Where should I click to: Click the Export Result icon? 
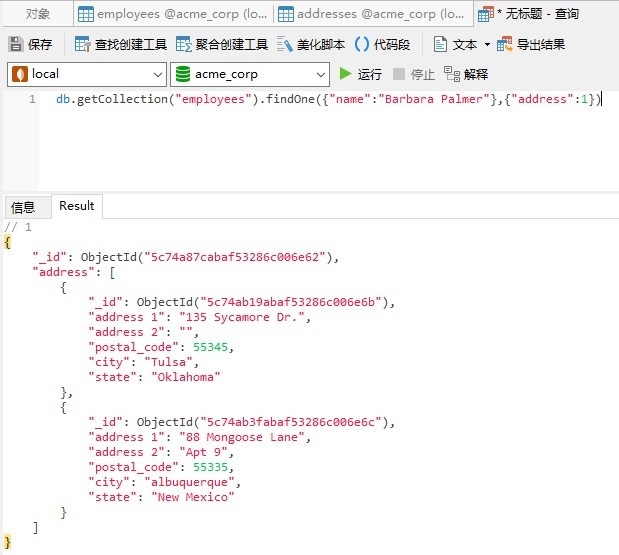coord(505,44)
